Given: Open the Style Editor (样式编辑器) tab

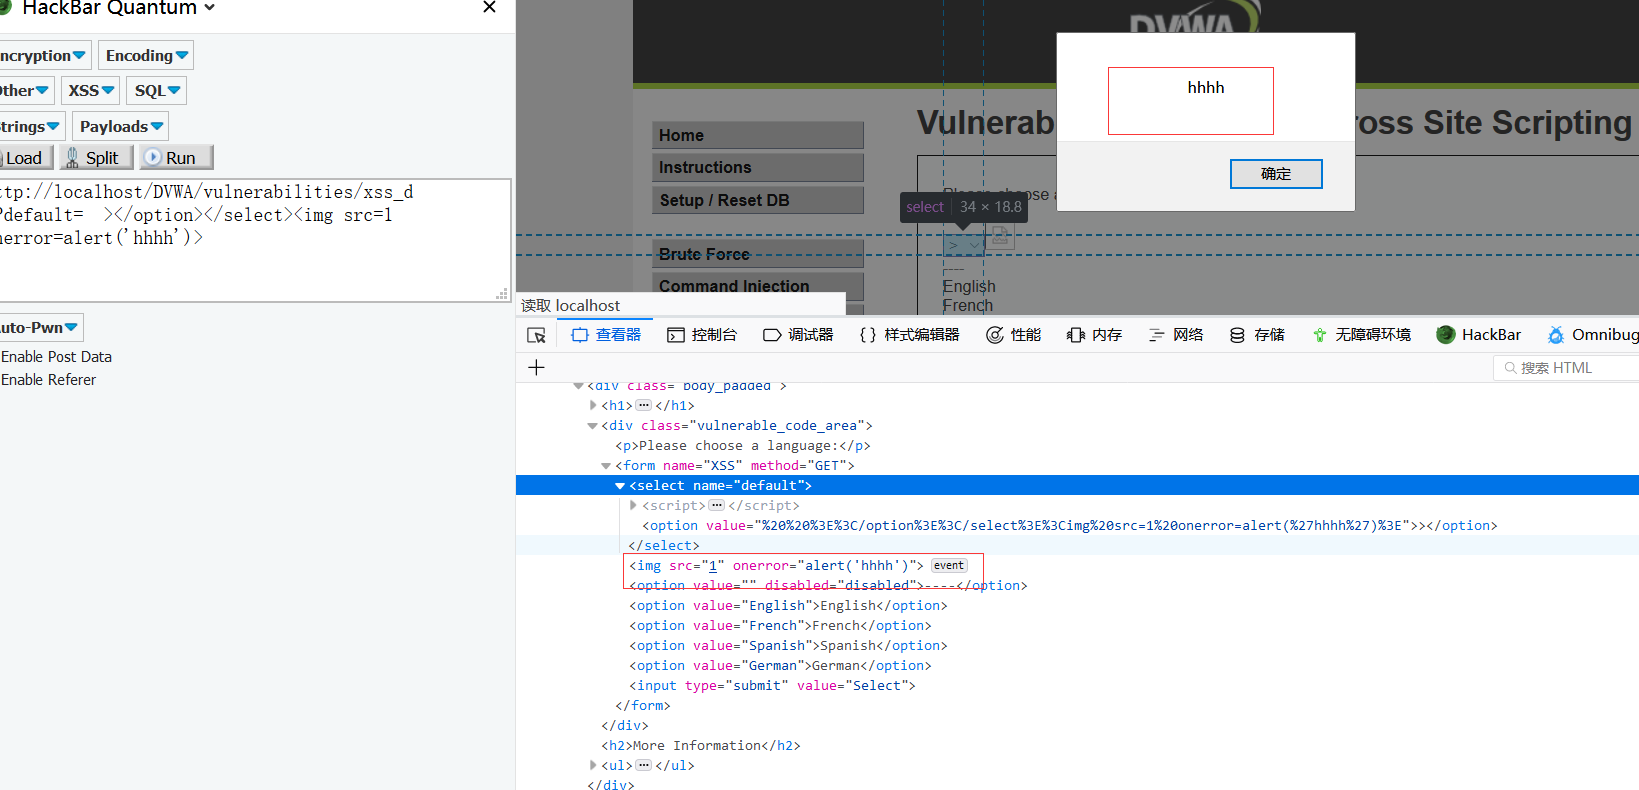Looking at the screenshot, I should [x=909, y=335].
